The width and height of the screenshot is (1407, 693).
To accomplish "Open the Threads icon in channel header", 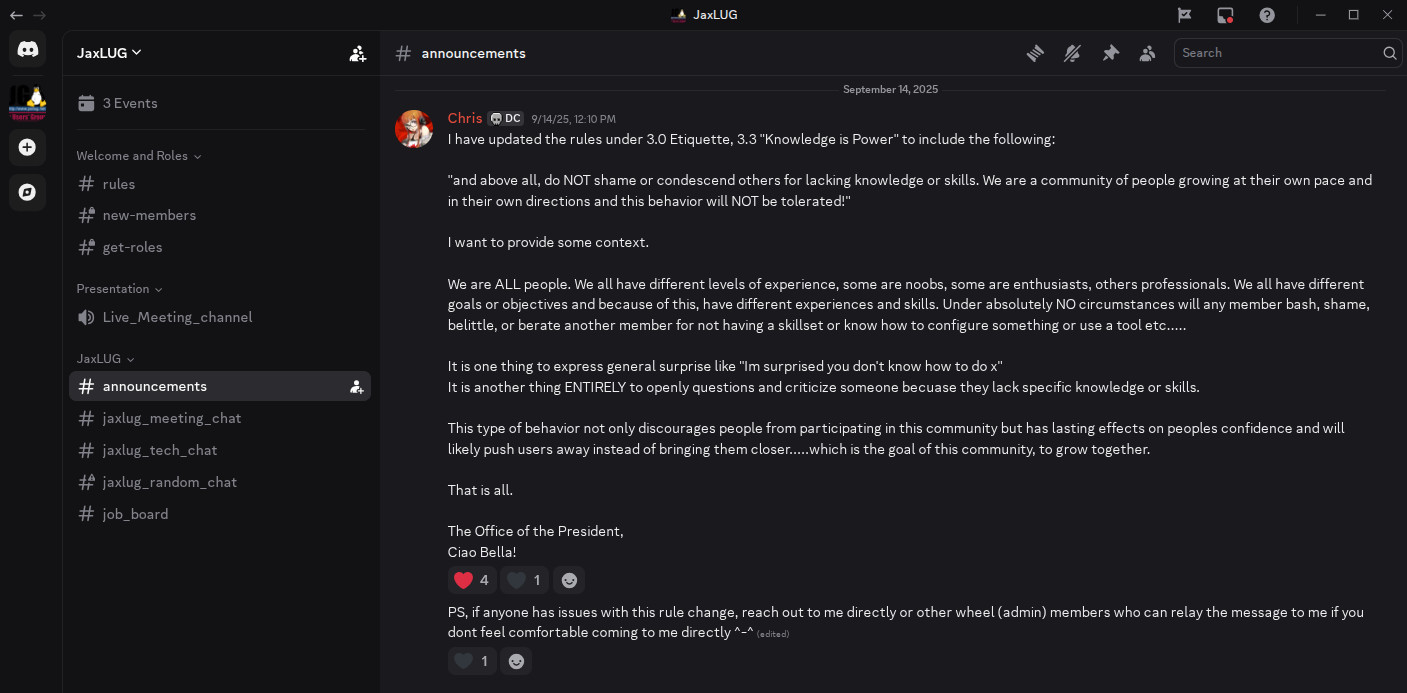I will [x=1035, y=54].
